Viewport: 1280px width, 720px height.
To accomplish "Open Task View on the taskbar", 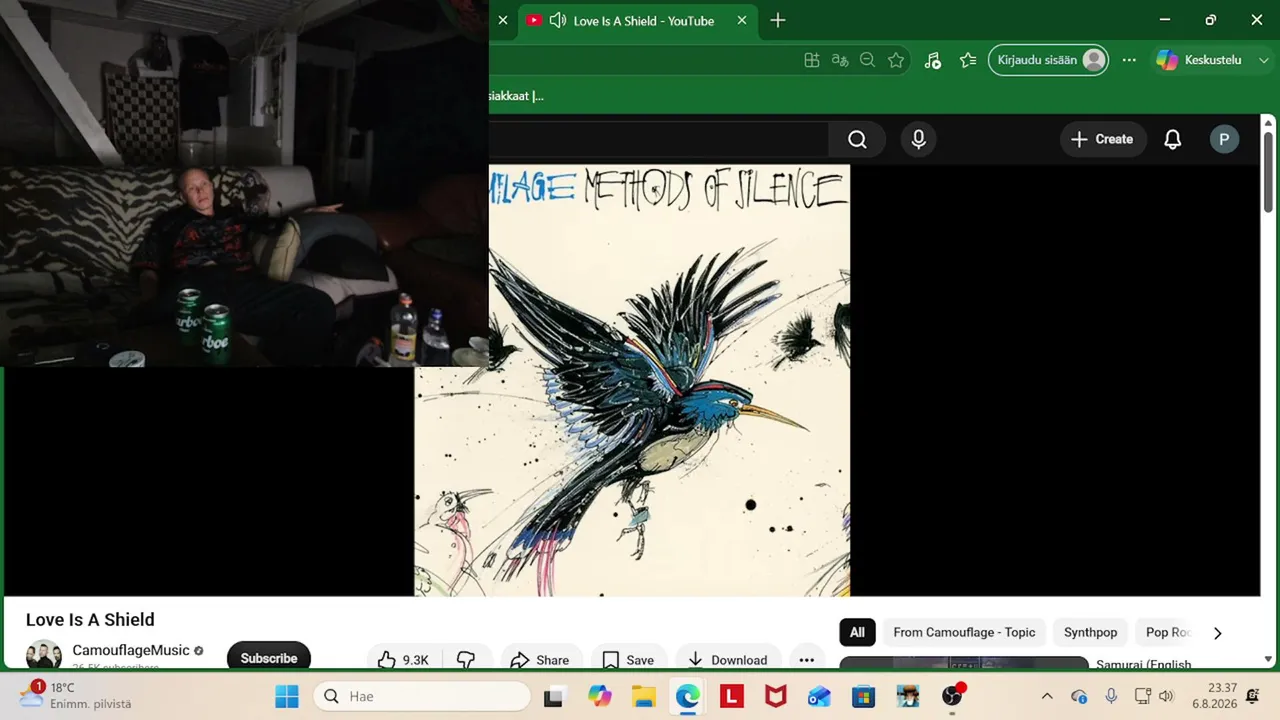I will (553, 696).
